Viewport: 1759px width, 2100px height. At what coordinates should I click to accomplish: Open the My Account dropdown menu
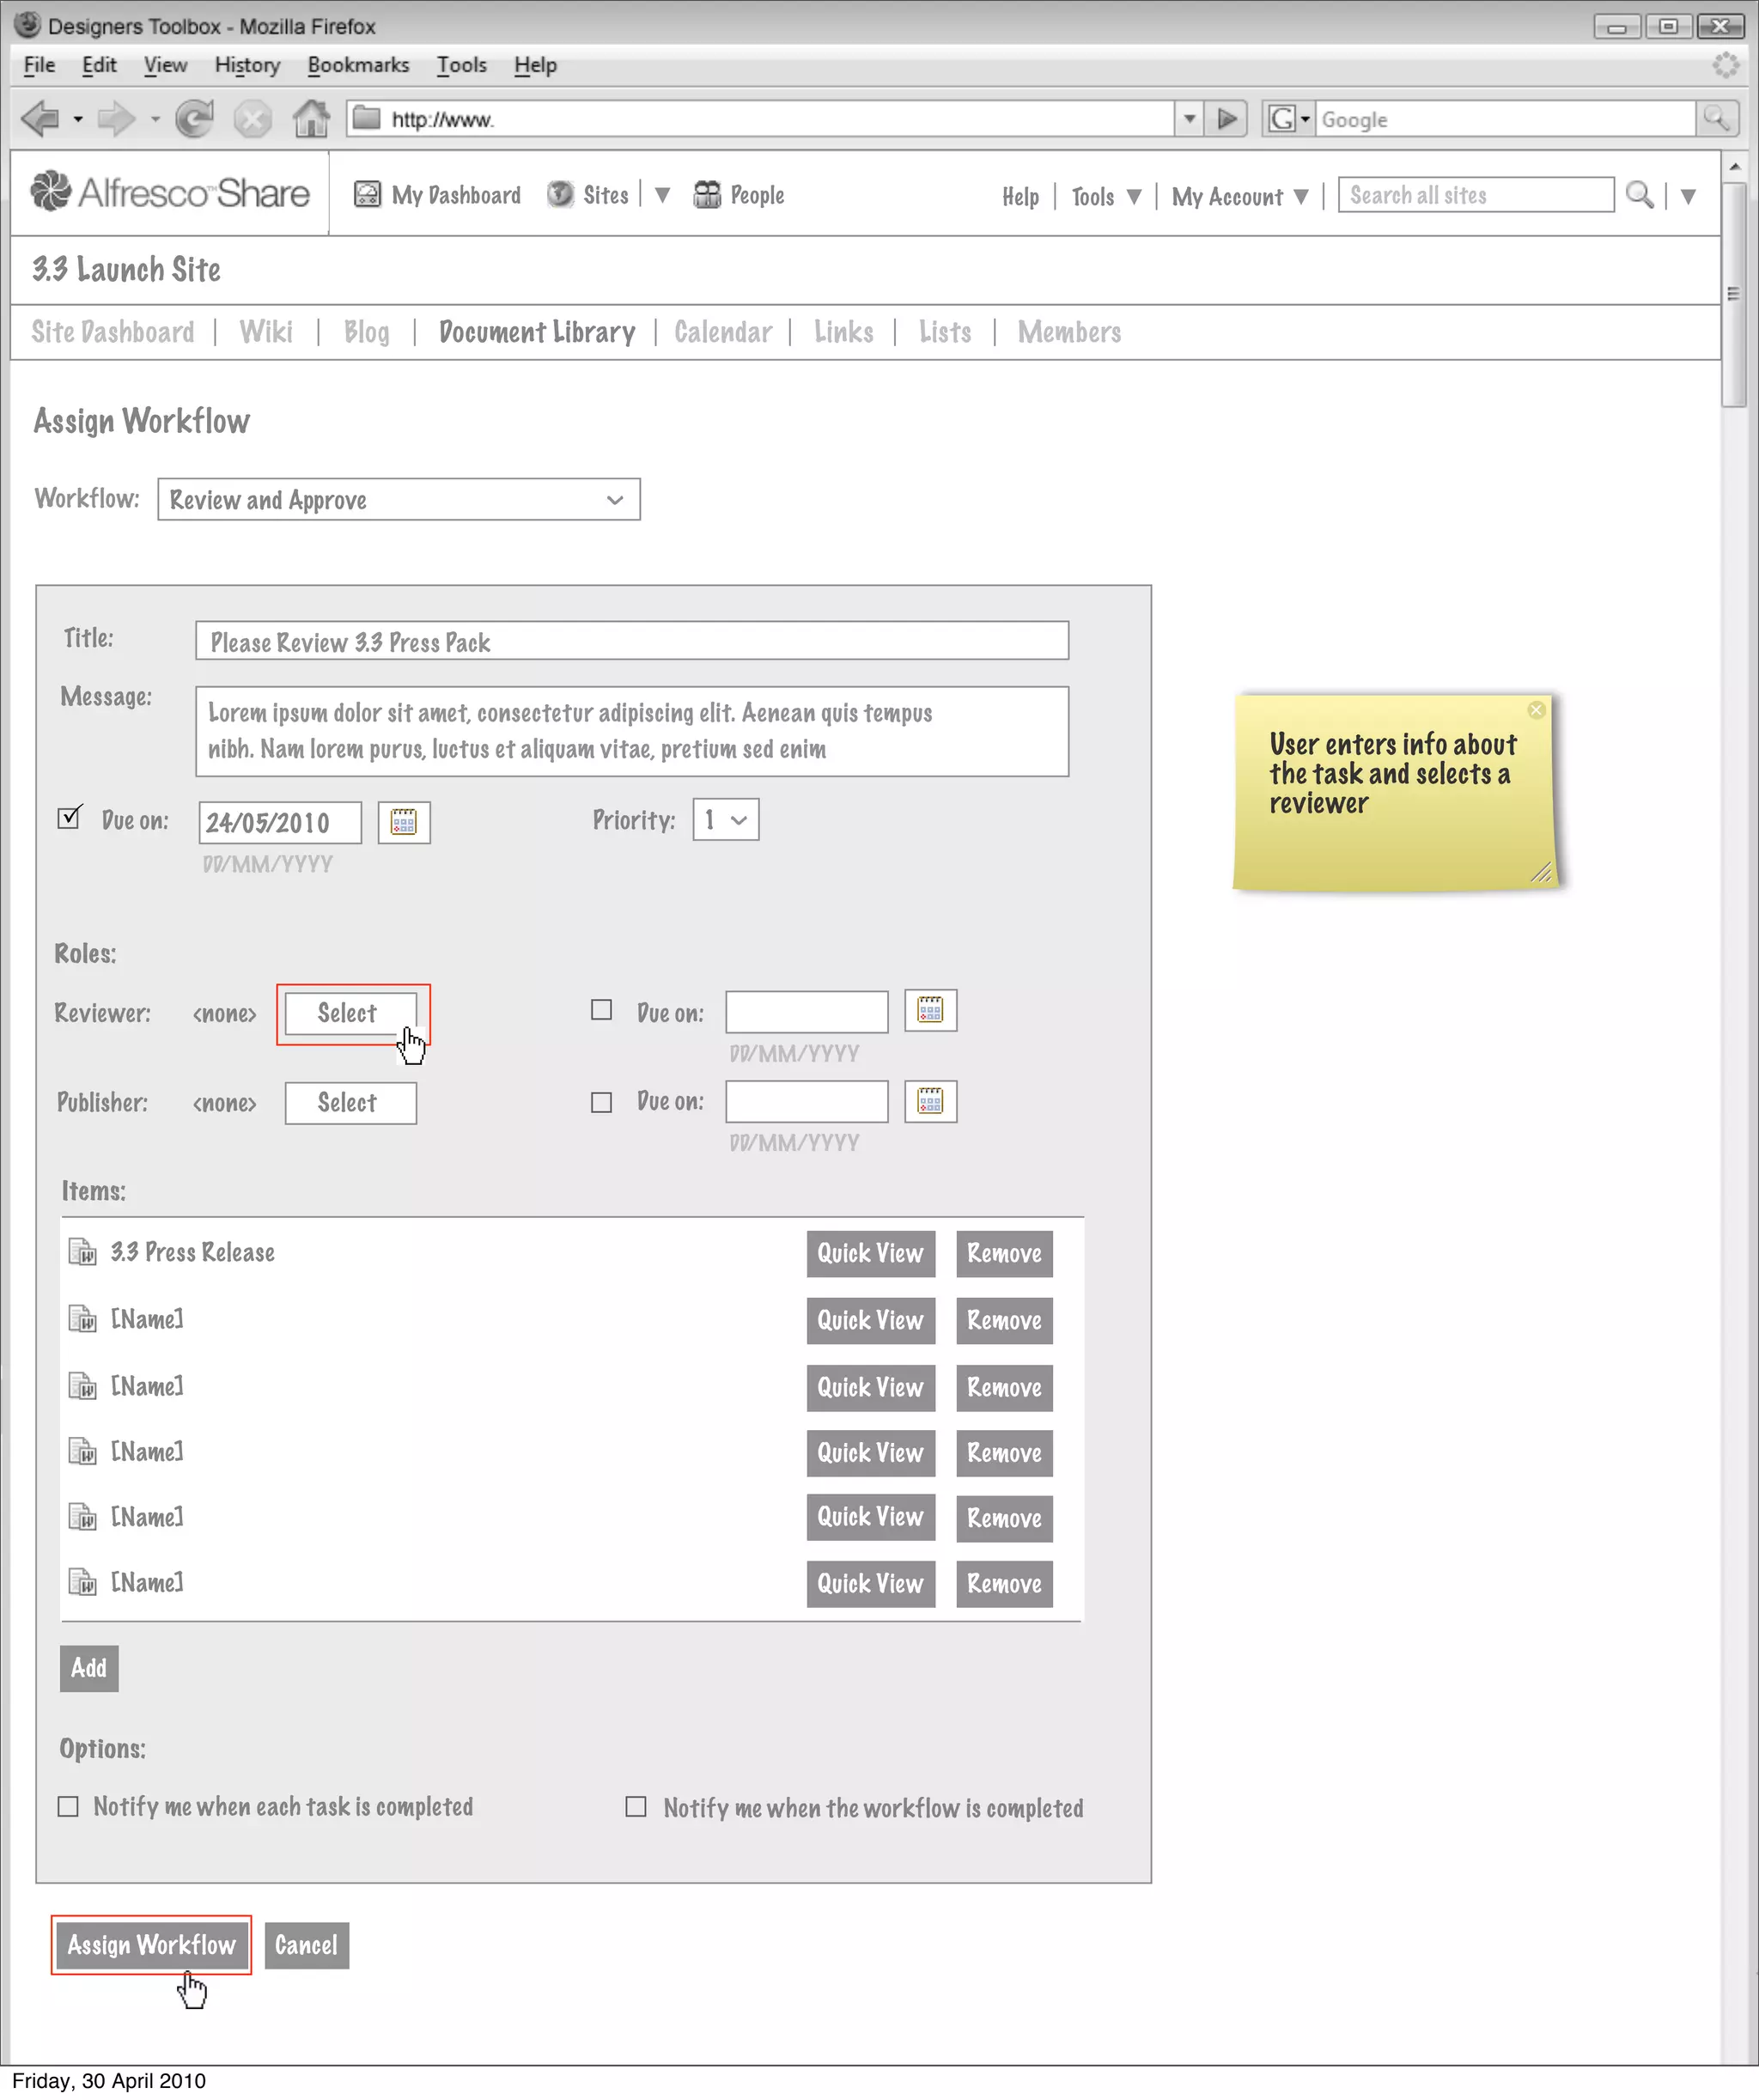point(1240,197)
